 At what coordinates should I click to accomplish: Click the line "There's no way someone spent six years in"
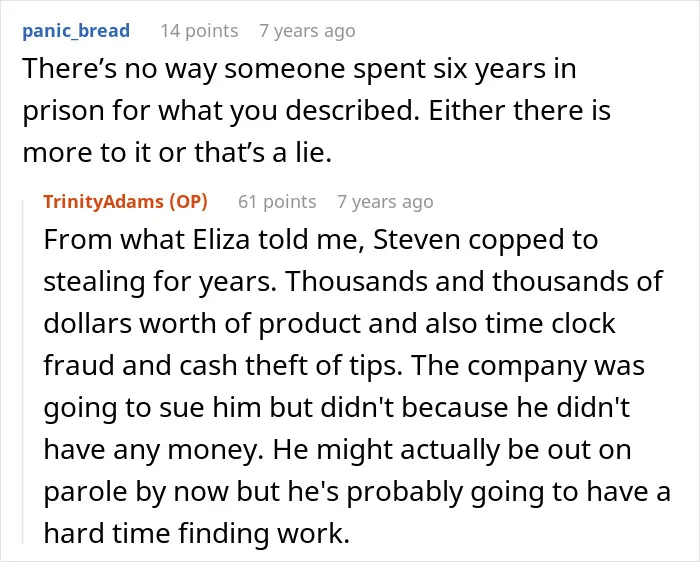299,69
